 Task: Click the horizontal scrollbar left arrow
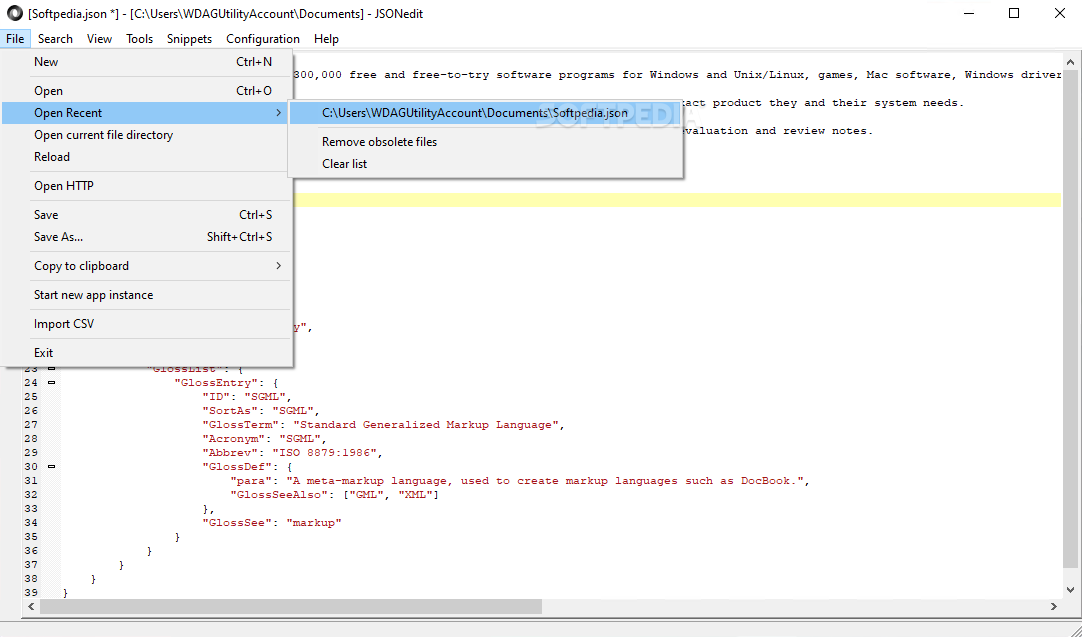click(x=31, y=607)
